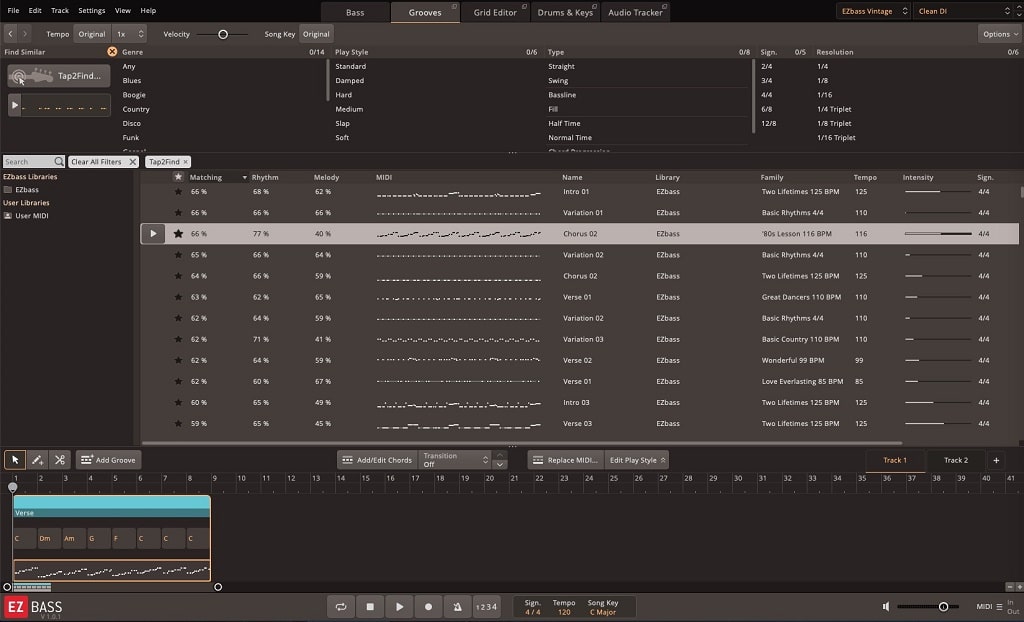1024x622 pixels.
Task: Open the Transition Off dropdown
Action: tap(455, 460)
